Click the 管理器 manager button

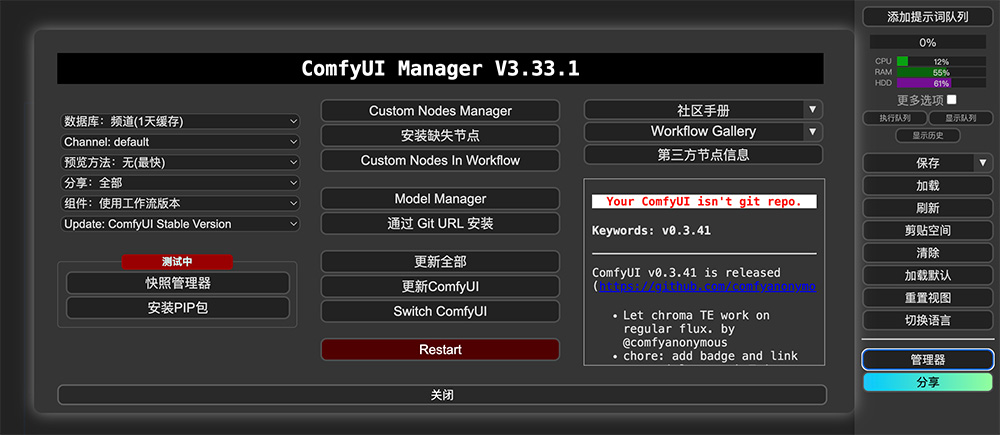click(x=928, y=360)
